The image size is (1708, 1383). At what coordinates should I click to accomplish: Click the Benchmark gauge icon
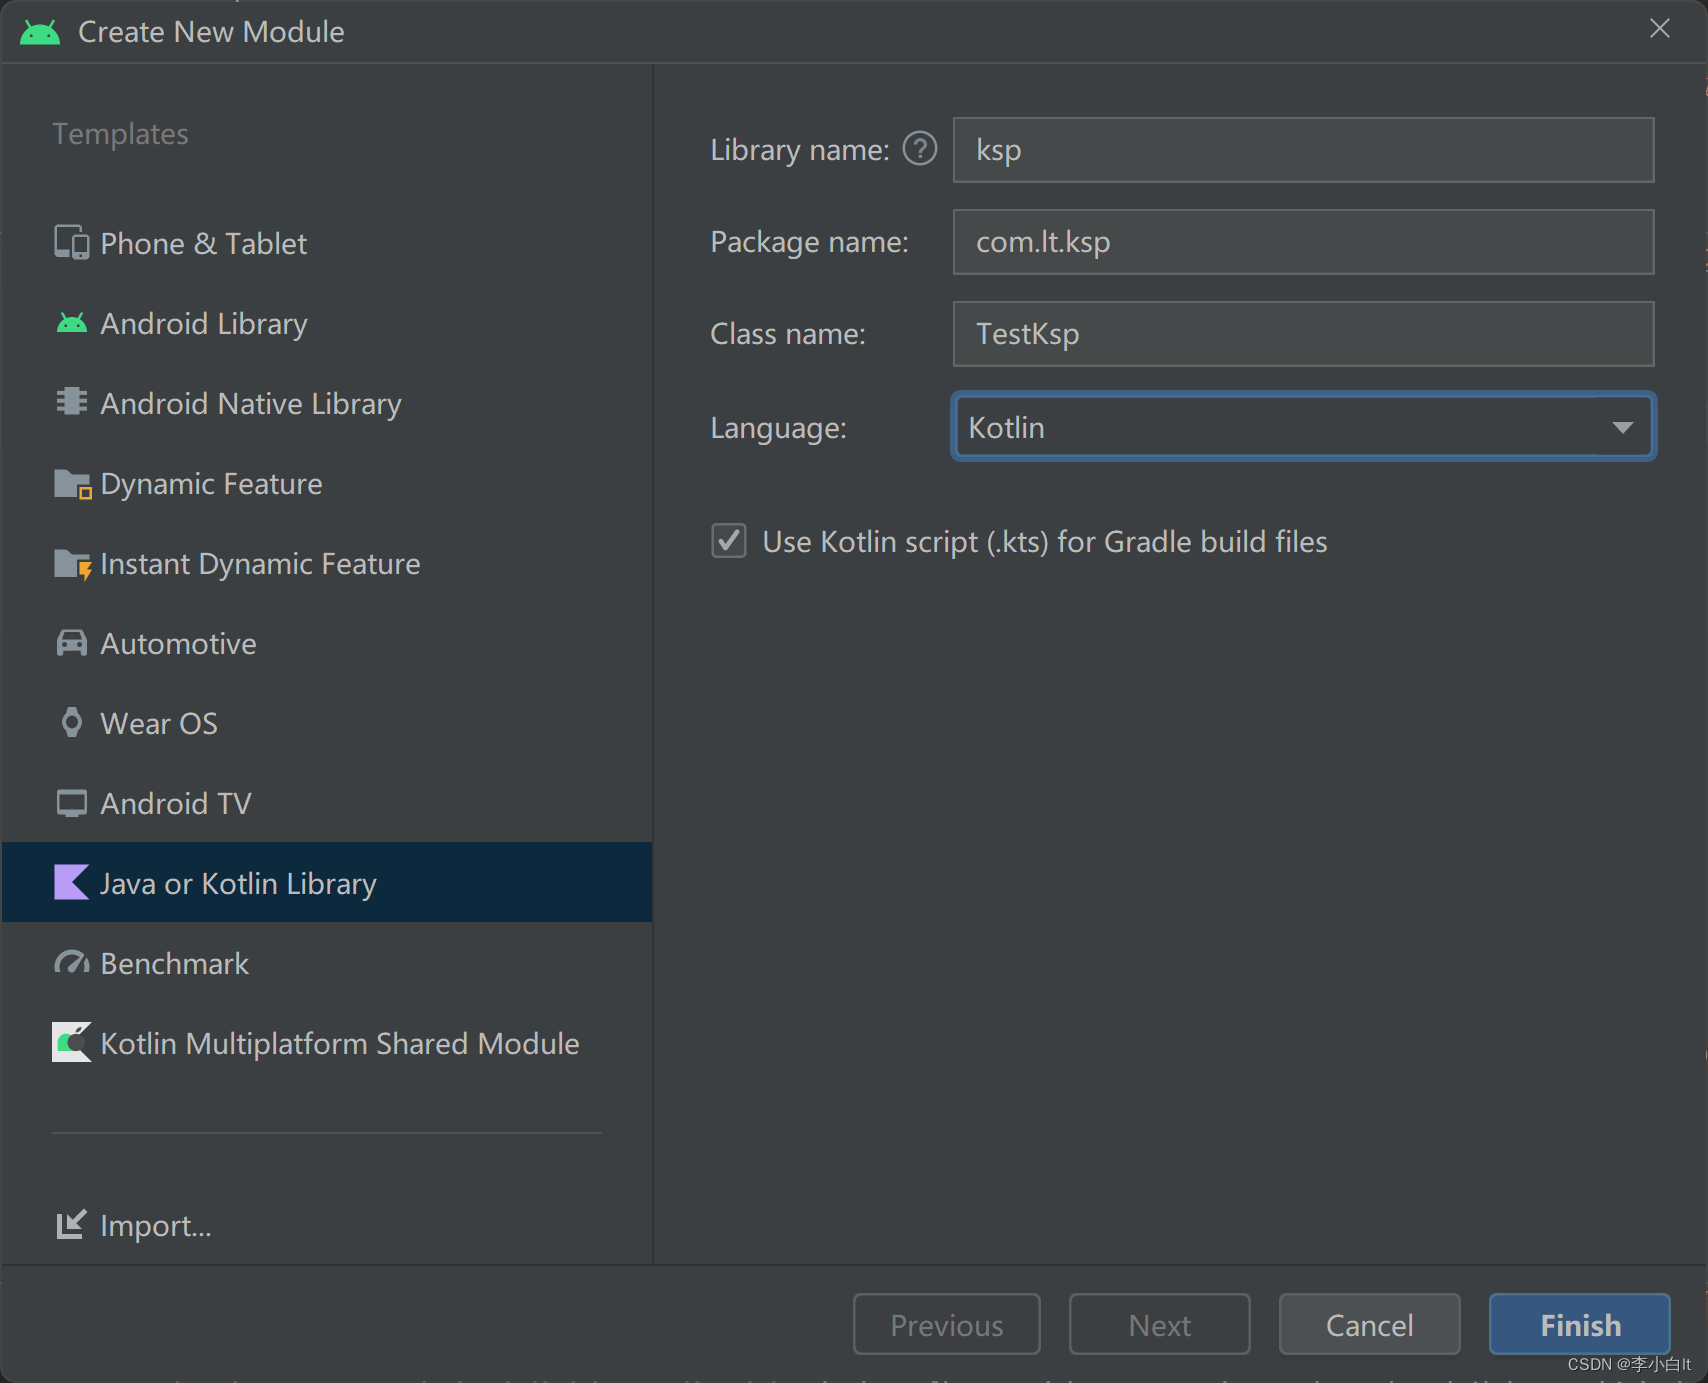tap(71, 963)
